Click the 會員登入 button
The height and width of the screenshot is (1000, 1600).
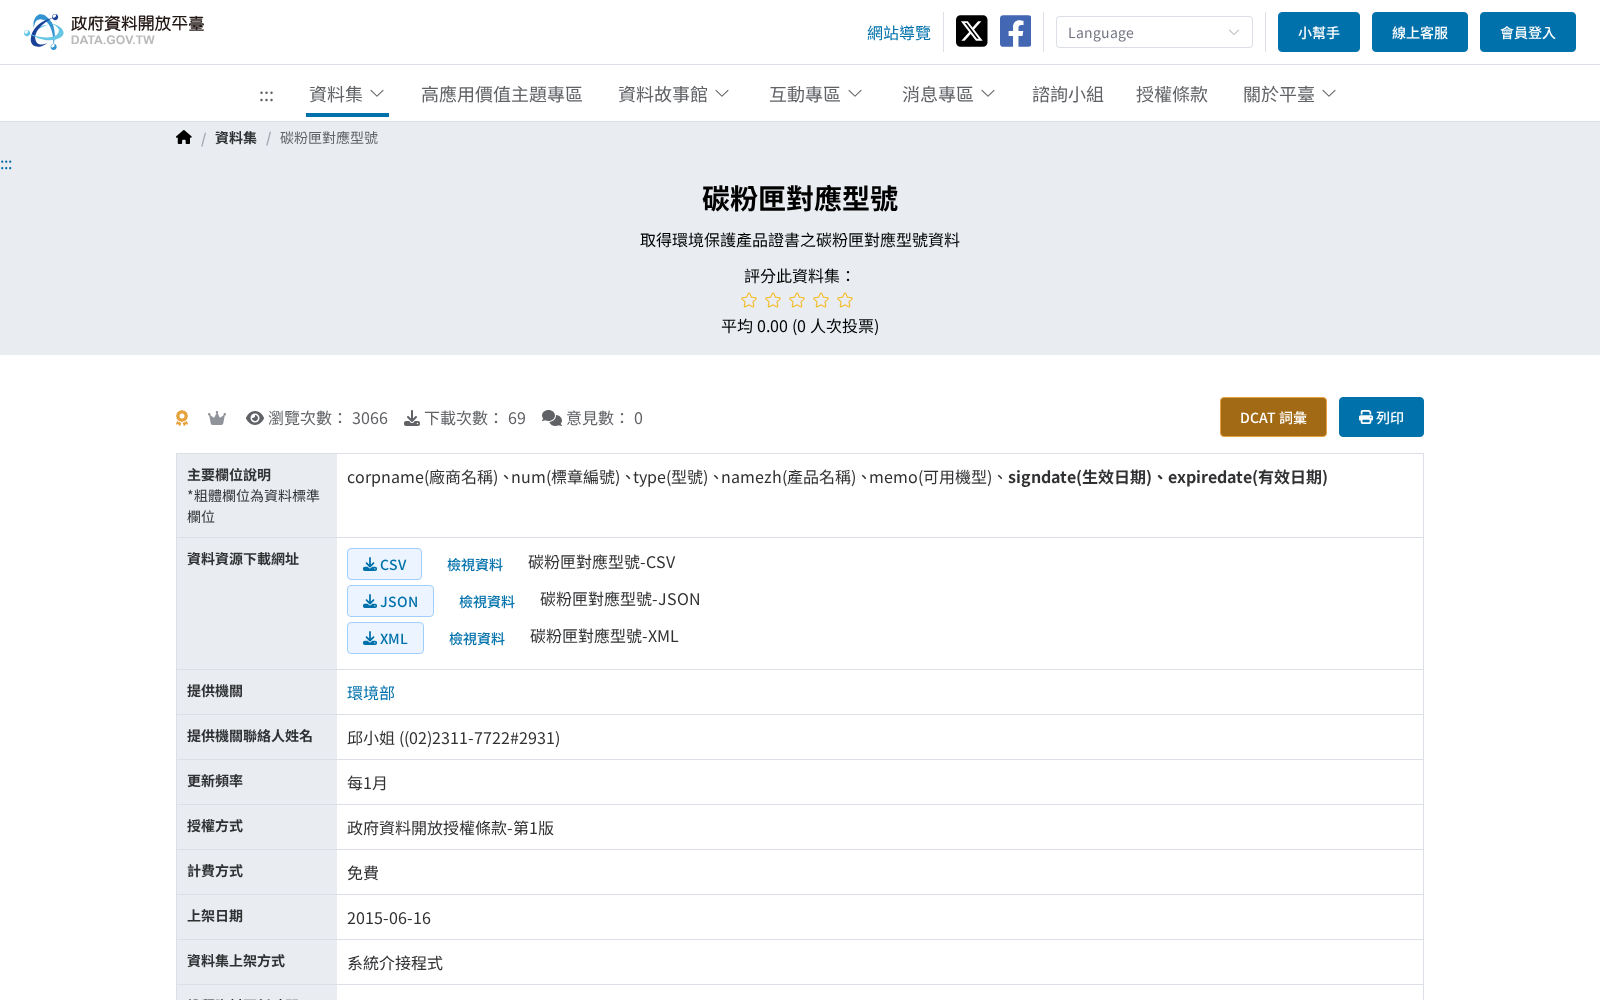click(1528, 32)
